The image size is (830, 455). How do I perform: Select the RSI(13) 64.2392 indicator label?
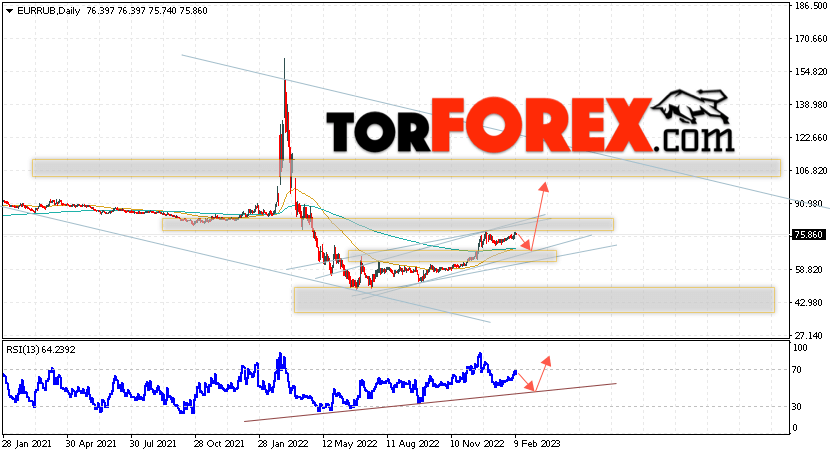41,350
